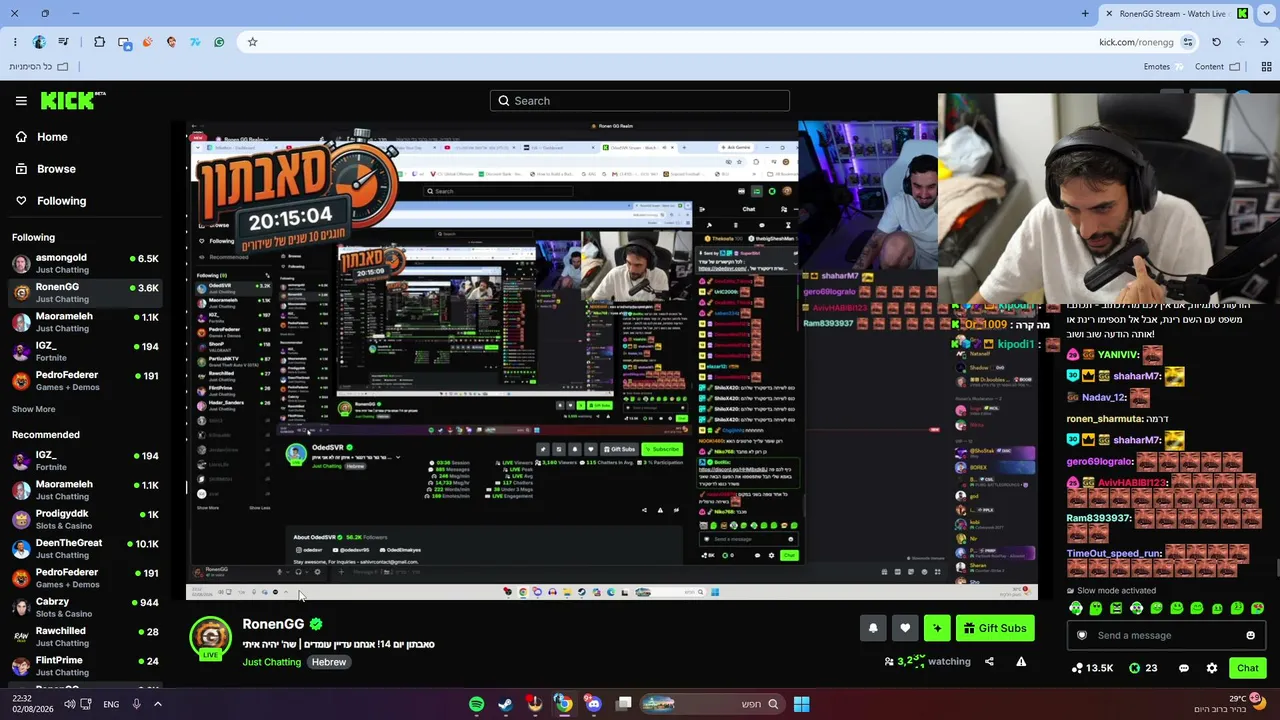Open Chrome's three-dot menu
This screenshot has height=720, width=1280.
coord(15,42)
